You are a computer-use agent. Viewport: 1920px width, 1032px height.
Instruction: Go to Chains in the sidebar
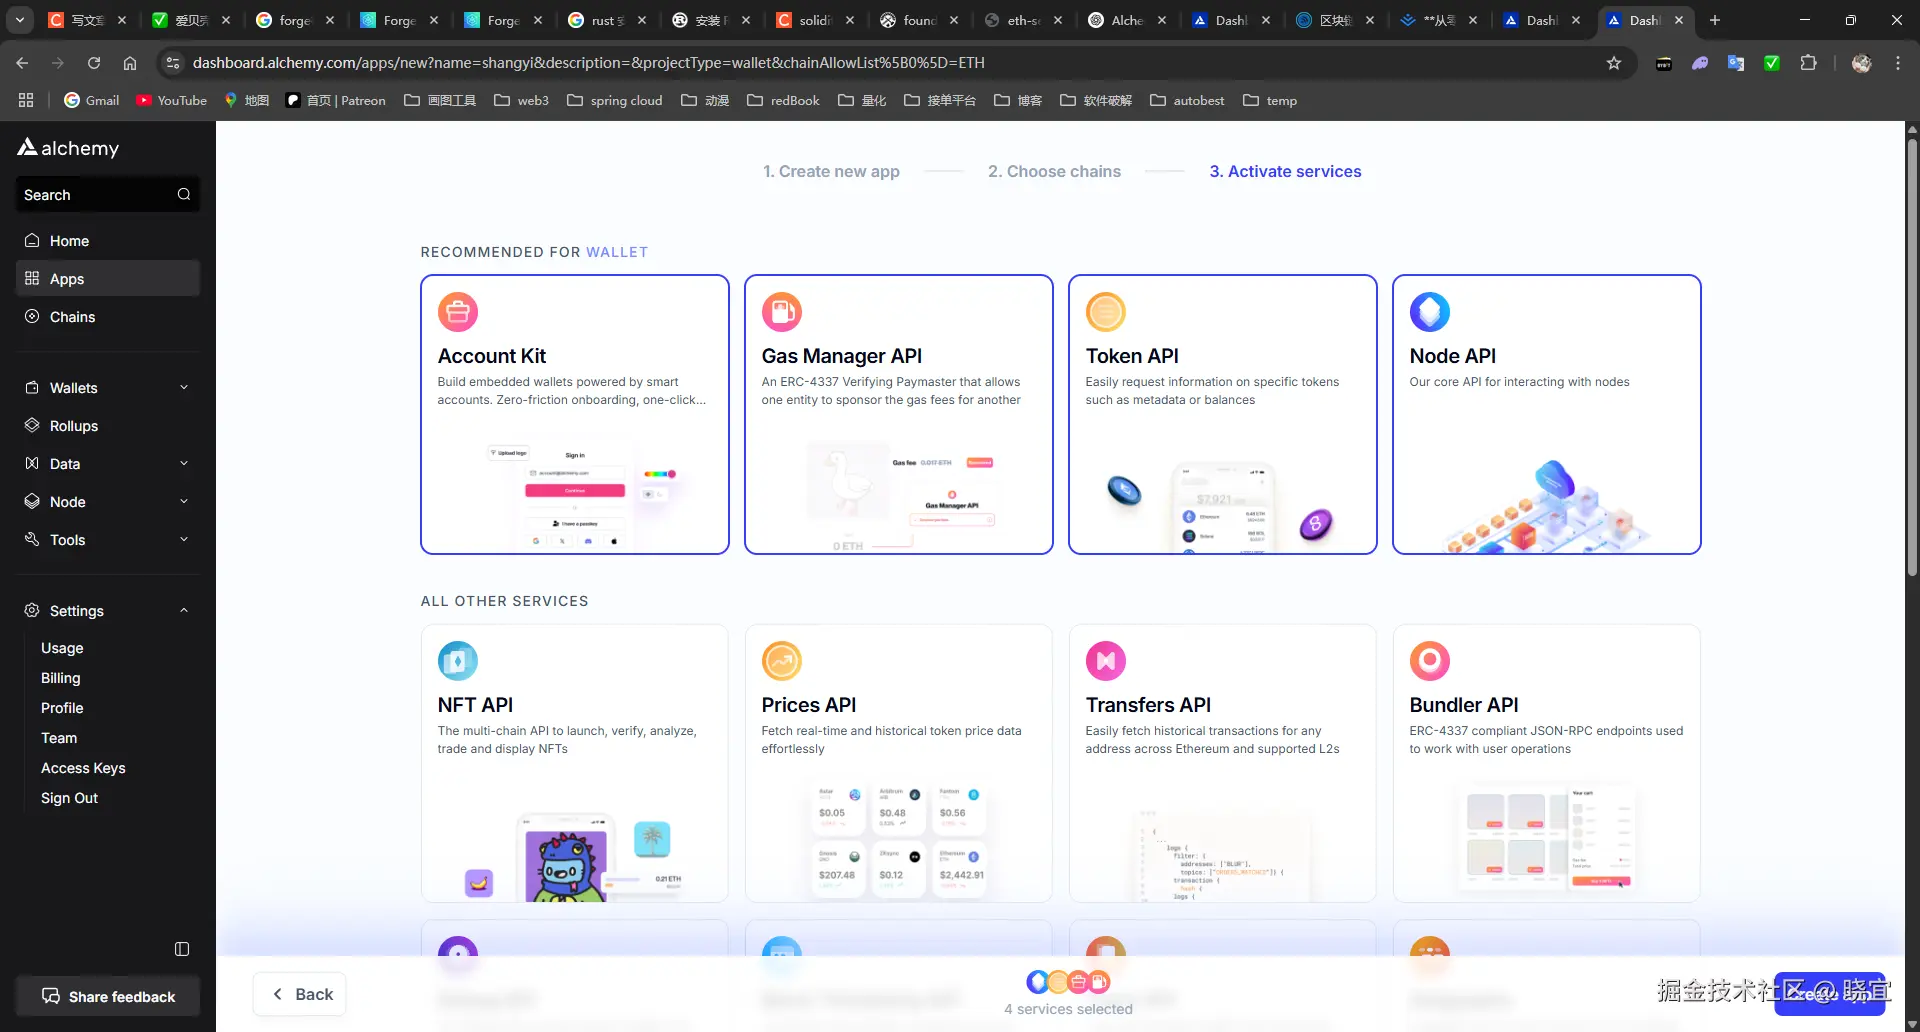click(108, 317)
